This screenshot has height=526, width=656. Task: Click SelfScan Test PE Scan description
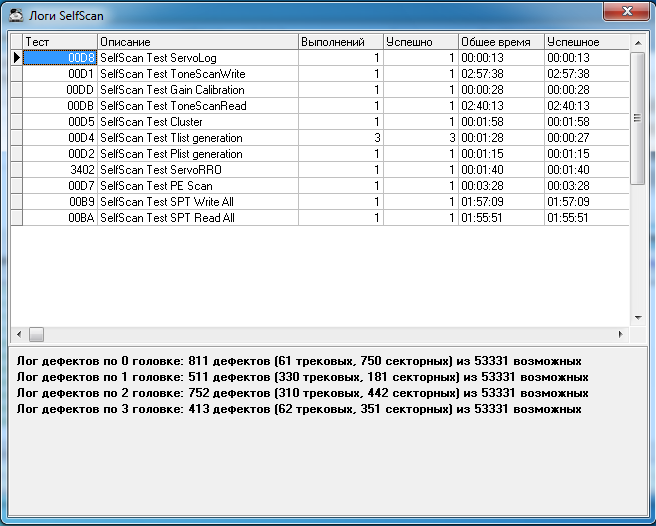[x=198, y=186]
